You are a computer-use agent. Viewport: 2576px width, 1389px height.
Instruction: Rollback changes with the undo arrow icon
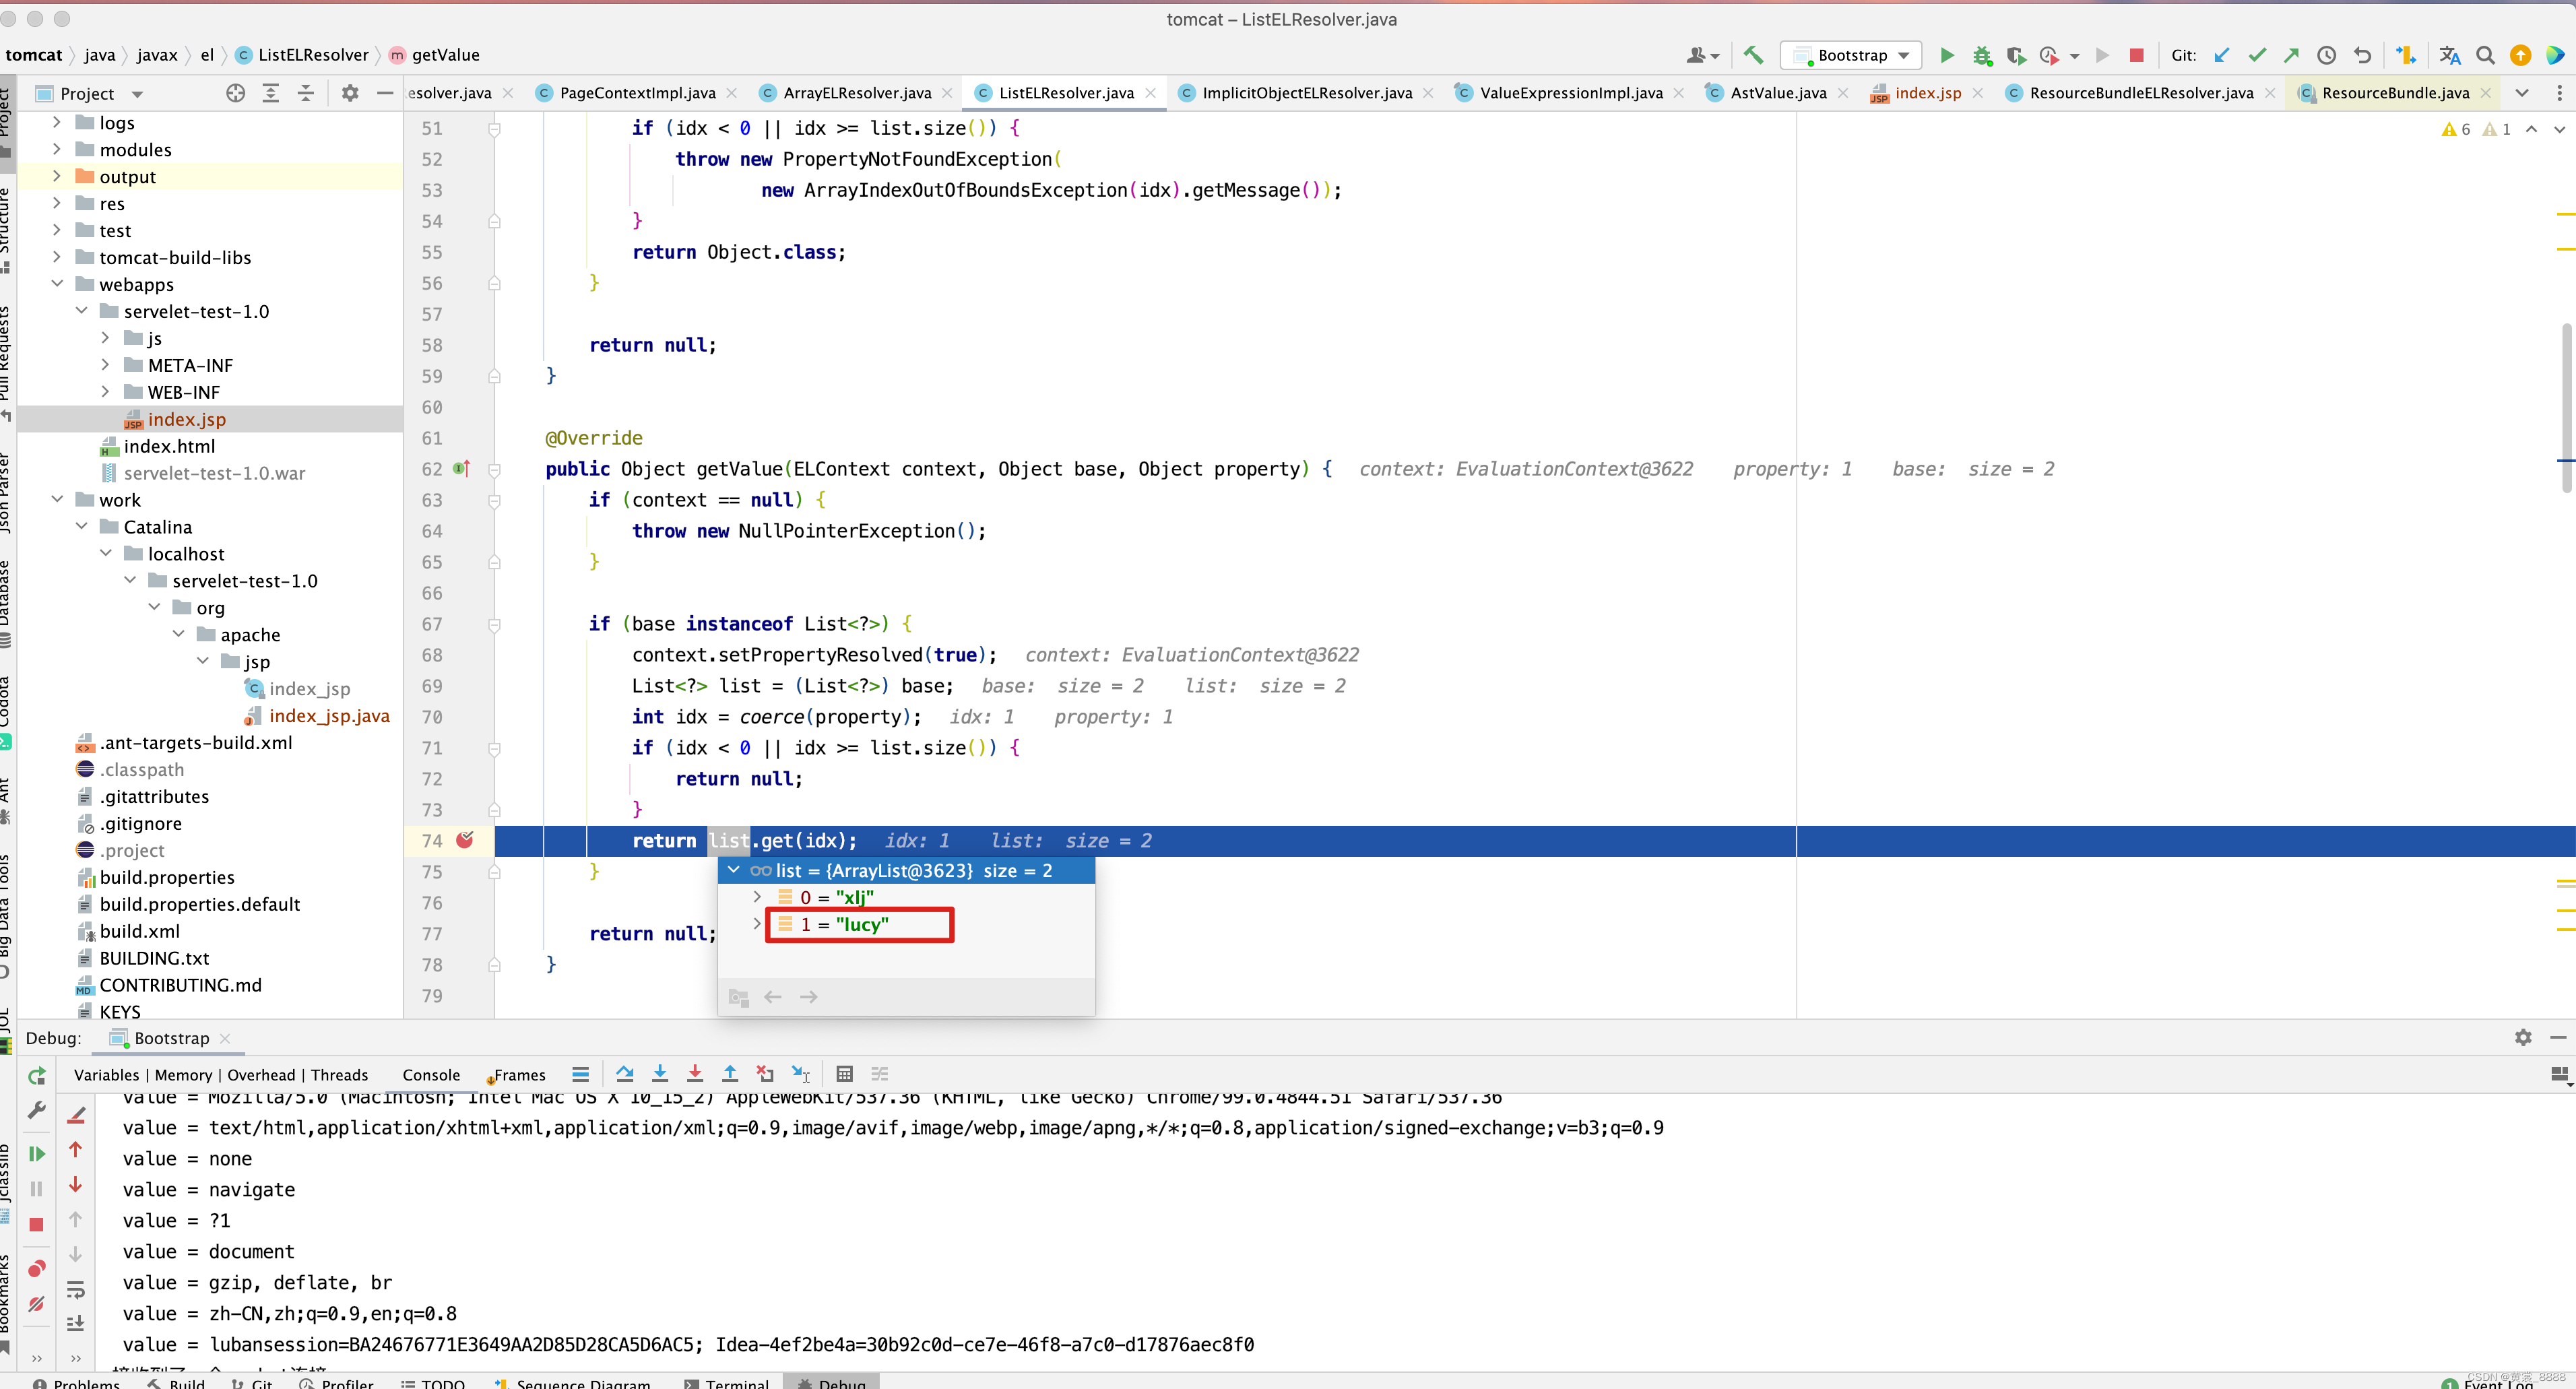tap(2362, 55)
